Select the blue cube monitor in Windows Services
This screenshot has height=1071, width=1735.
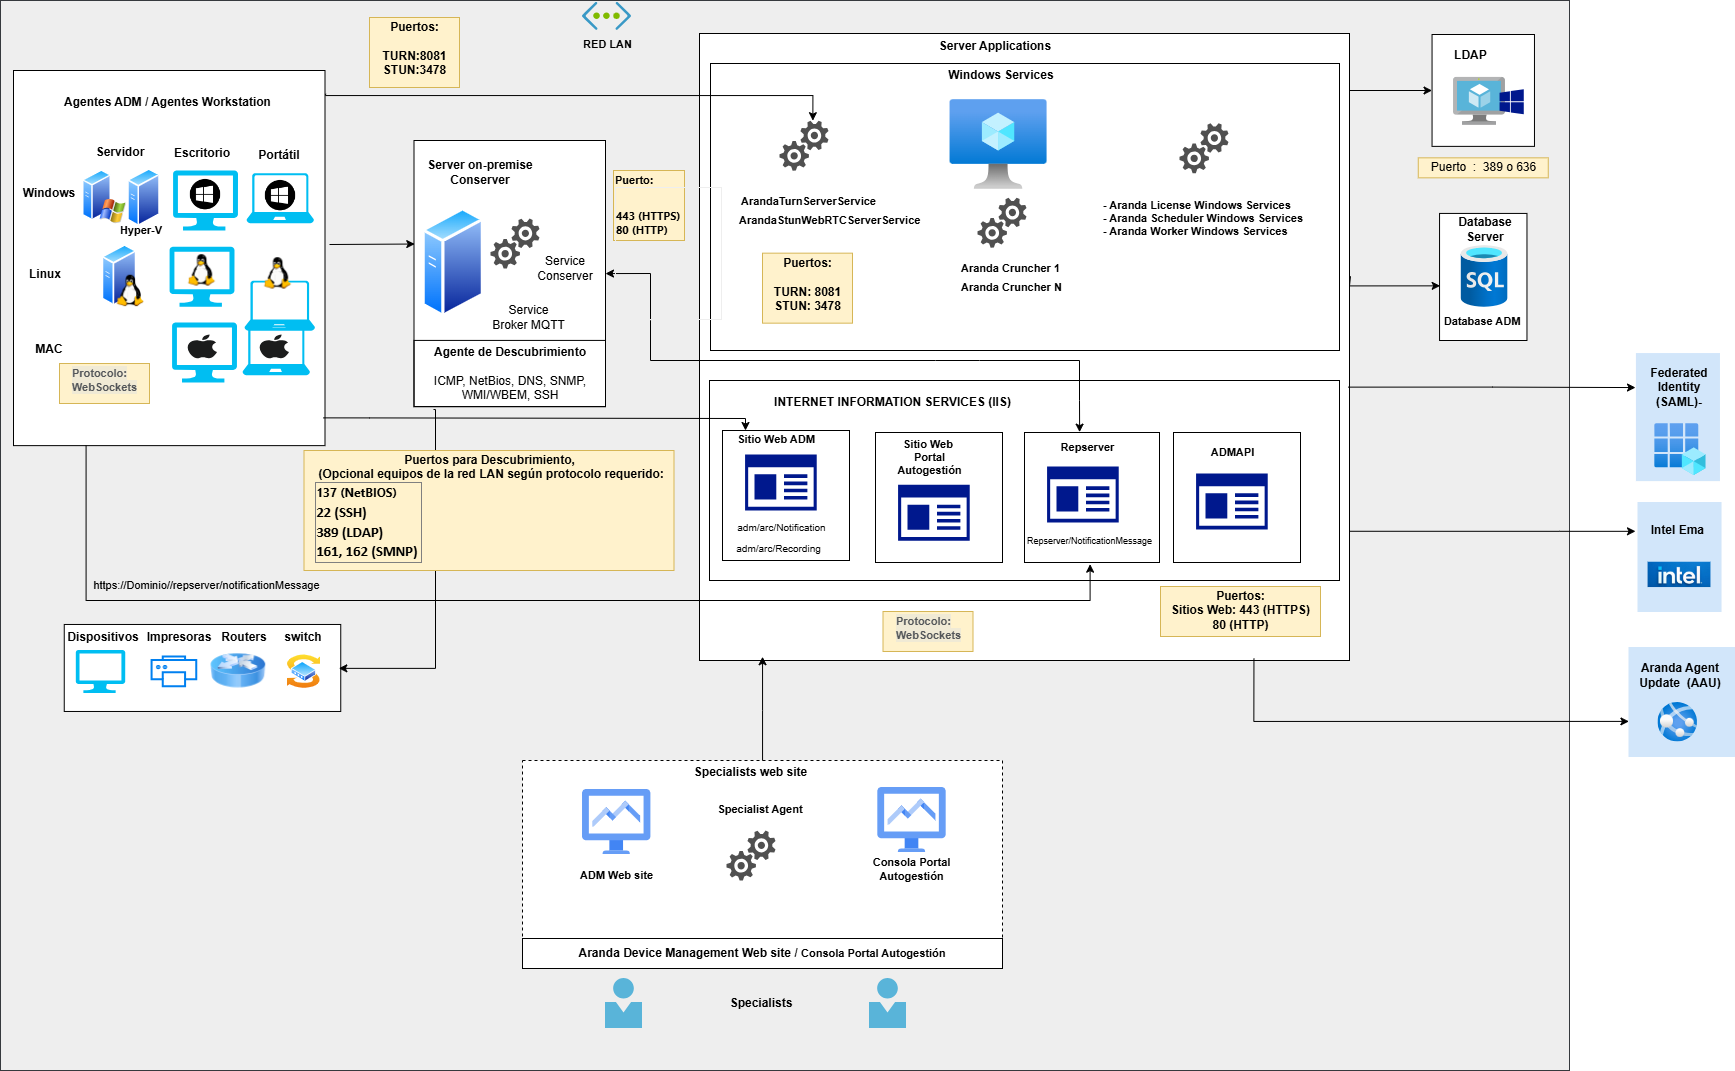tap(997, 143)
